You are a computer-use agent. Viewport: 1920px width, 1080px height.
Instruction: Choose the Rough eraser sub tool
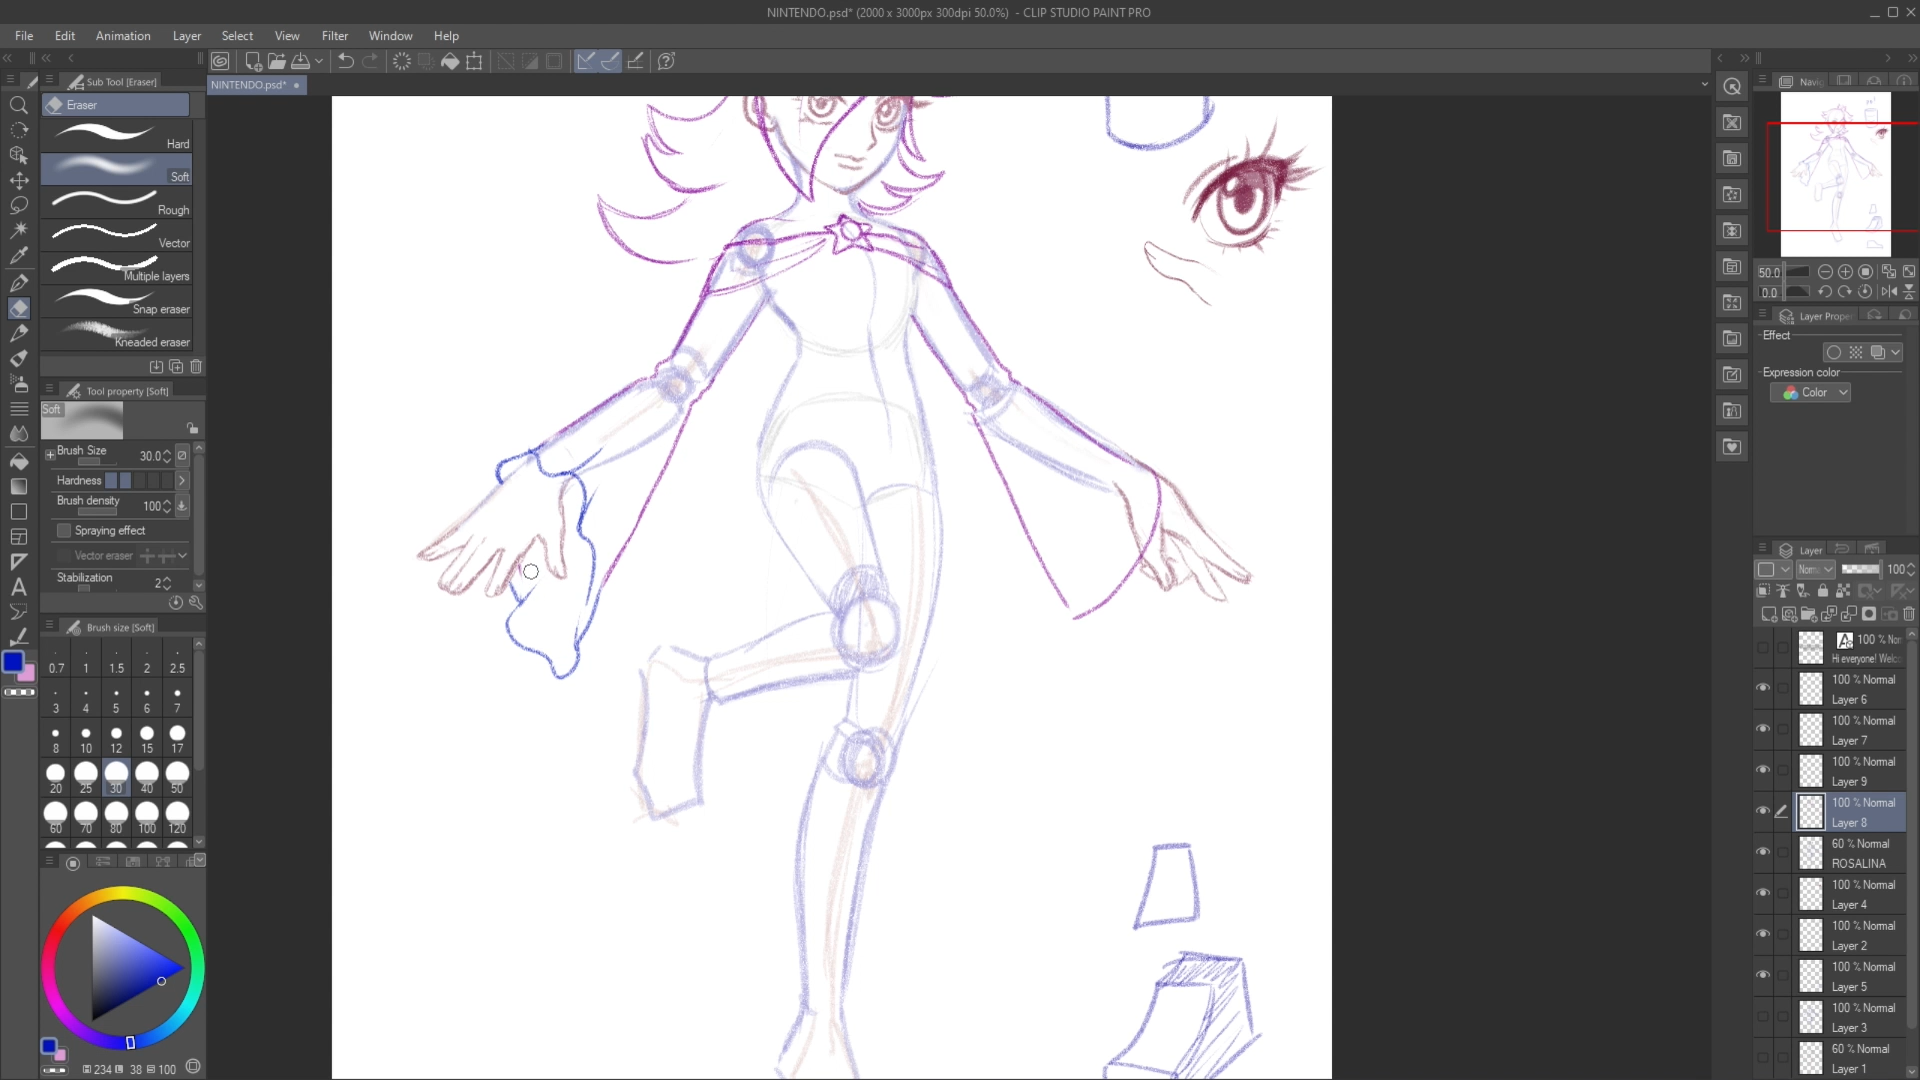coord(117,202)
